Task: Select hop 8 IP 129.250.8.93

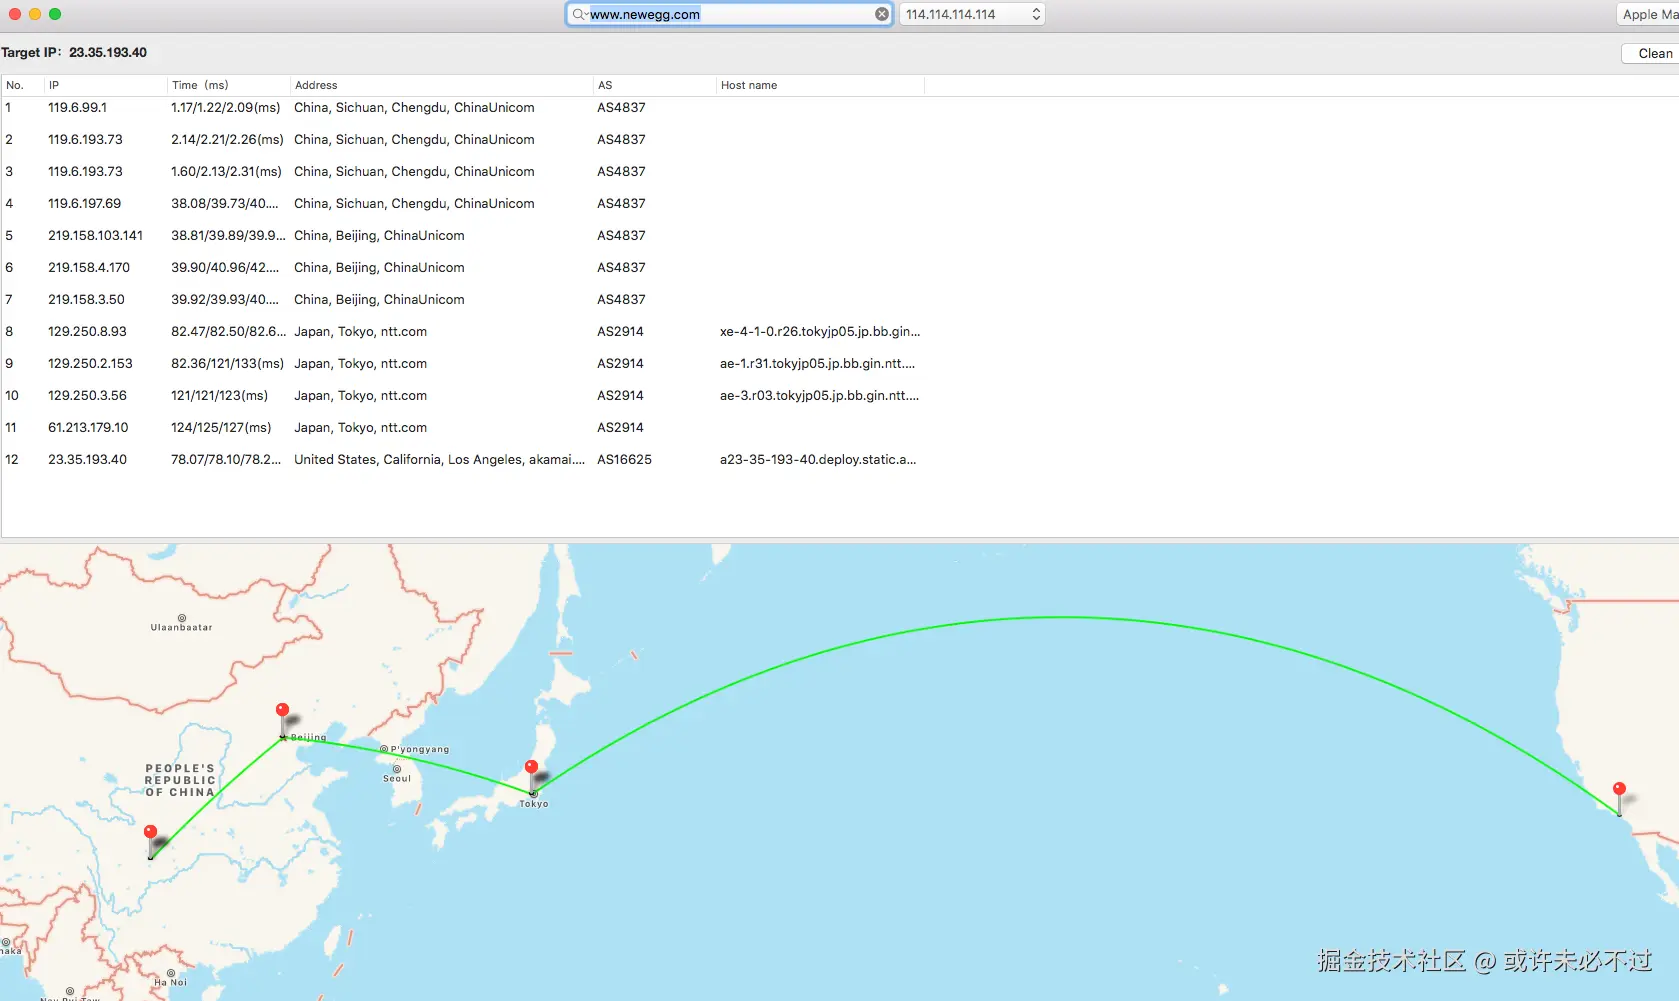Action: click(x=87, y=331)
